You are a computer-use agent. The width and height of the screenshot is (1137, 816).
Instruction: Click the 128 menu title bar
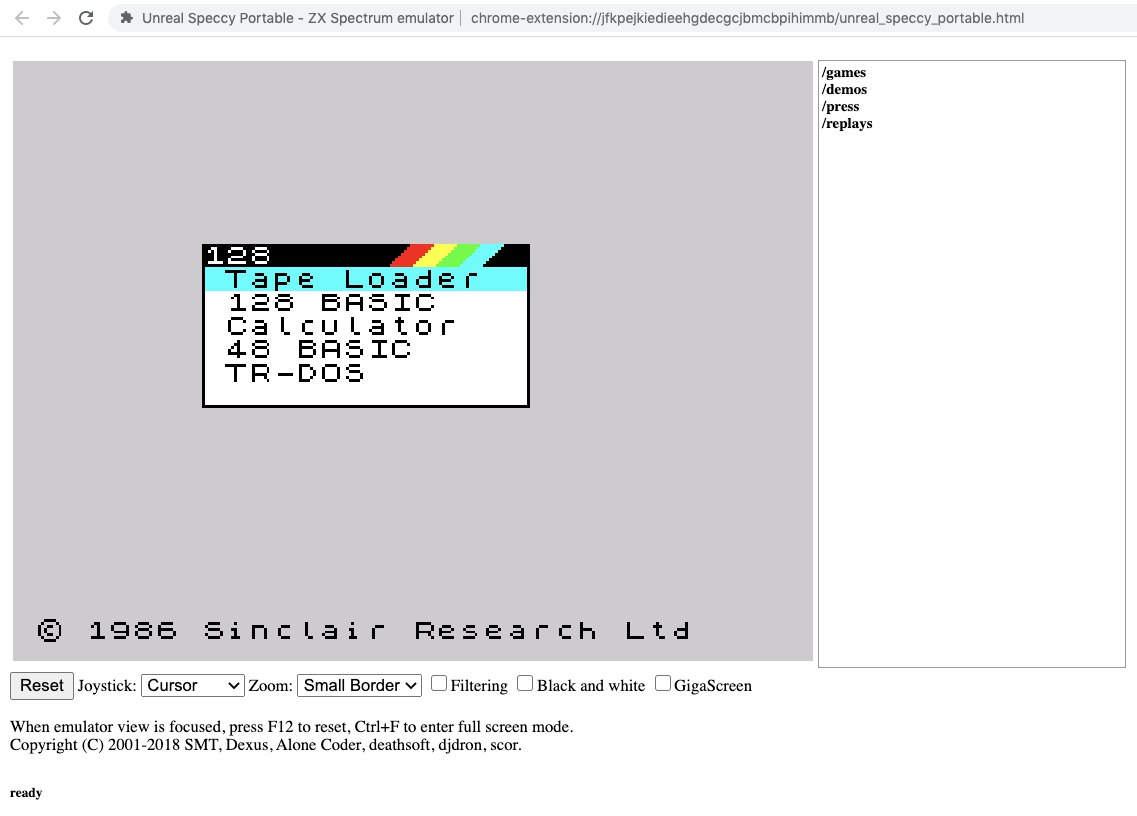tap(365, 255)
